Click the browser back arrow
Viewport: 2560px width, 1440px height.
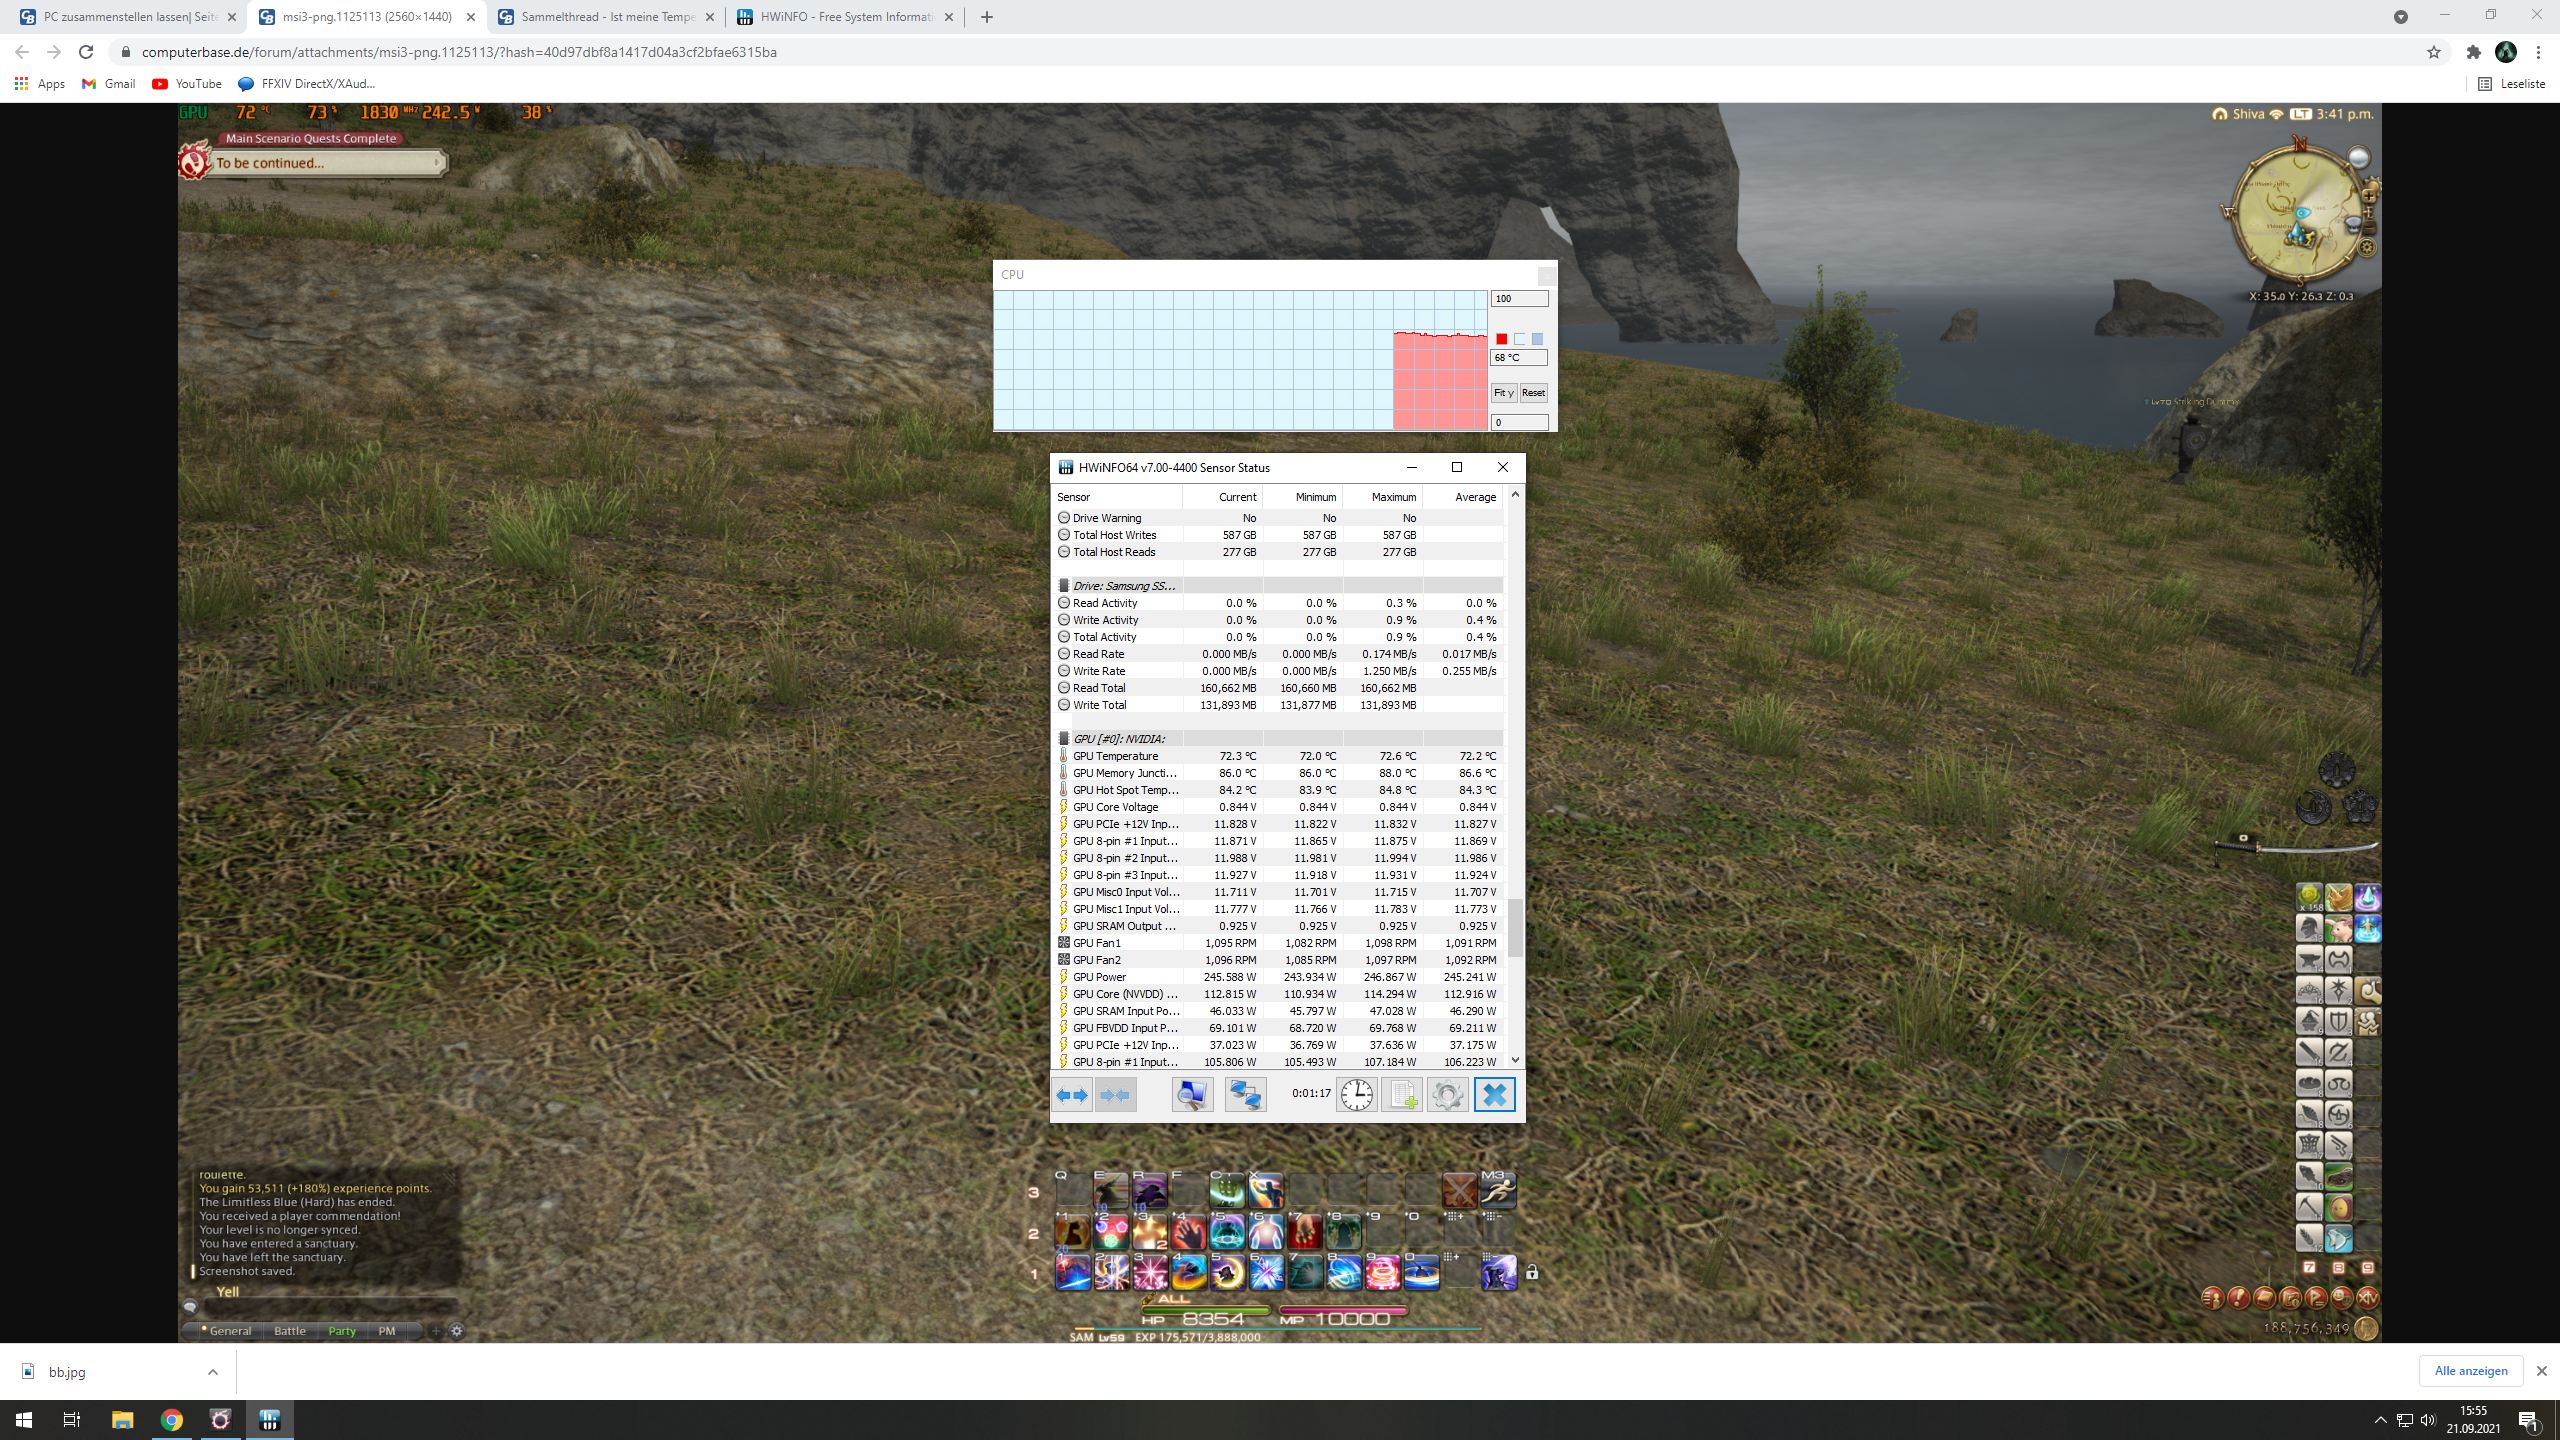click(x=22, y=52)
